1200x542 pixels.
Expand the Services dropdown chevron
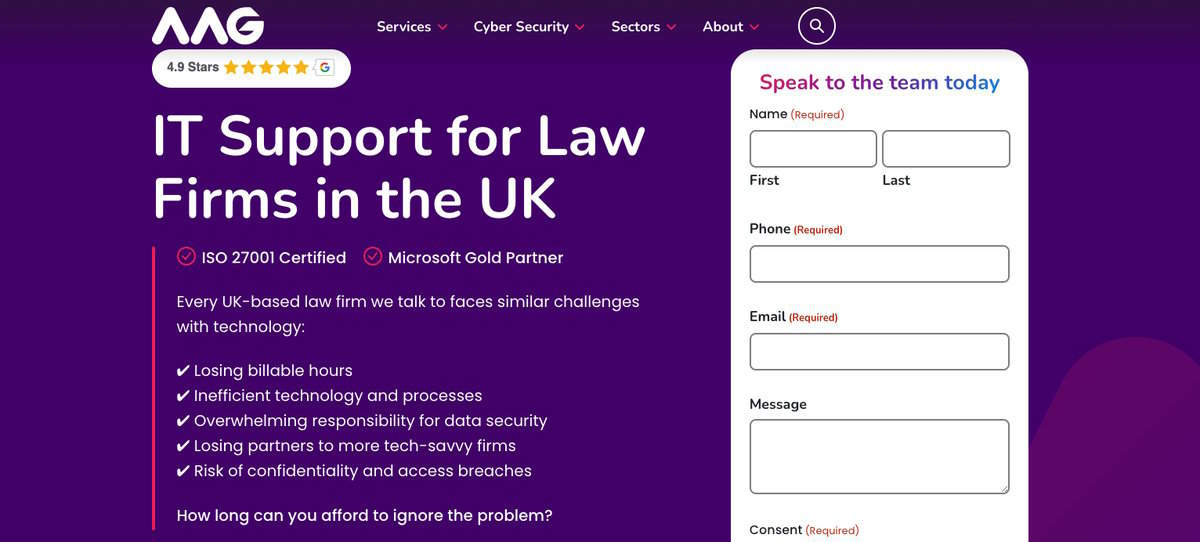pos(443,27)
